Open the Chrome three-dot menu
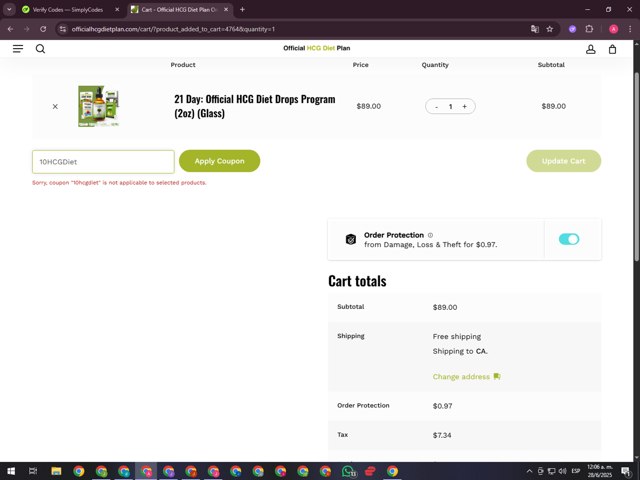Viewport: 640px width, 480px height. point(630,29)
